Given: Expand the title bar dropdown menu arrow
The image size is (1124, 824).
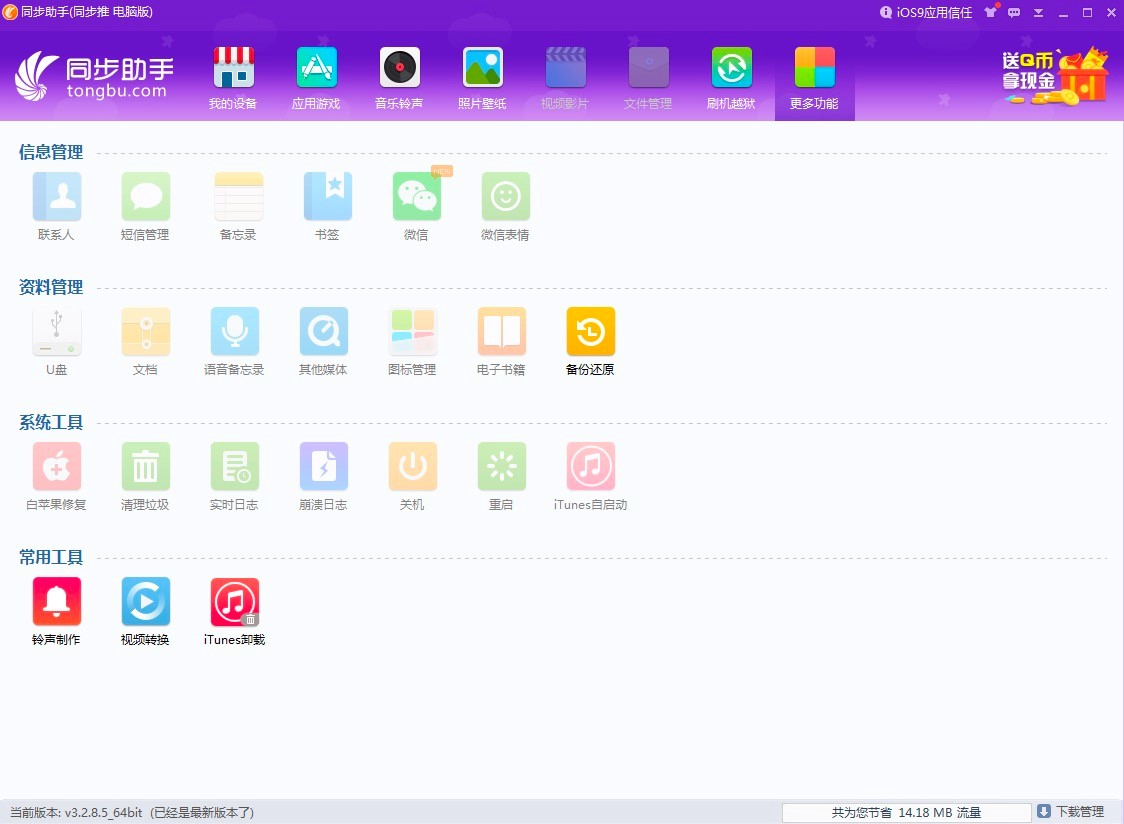Looking at the screenshot, I should (x=1038, y=13).
